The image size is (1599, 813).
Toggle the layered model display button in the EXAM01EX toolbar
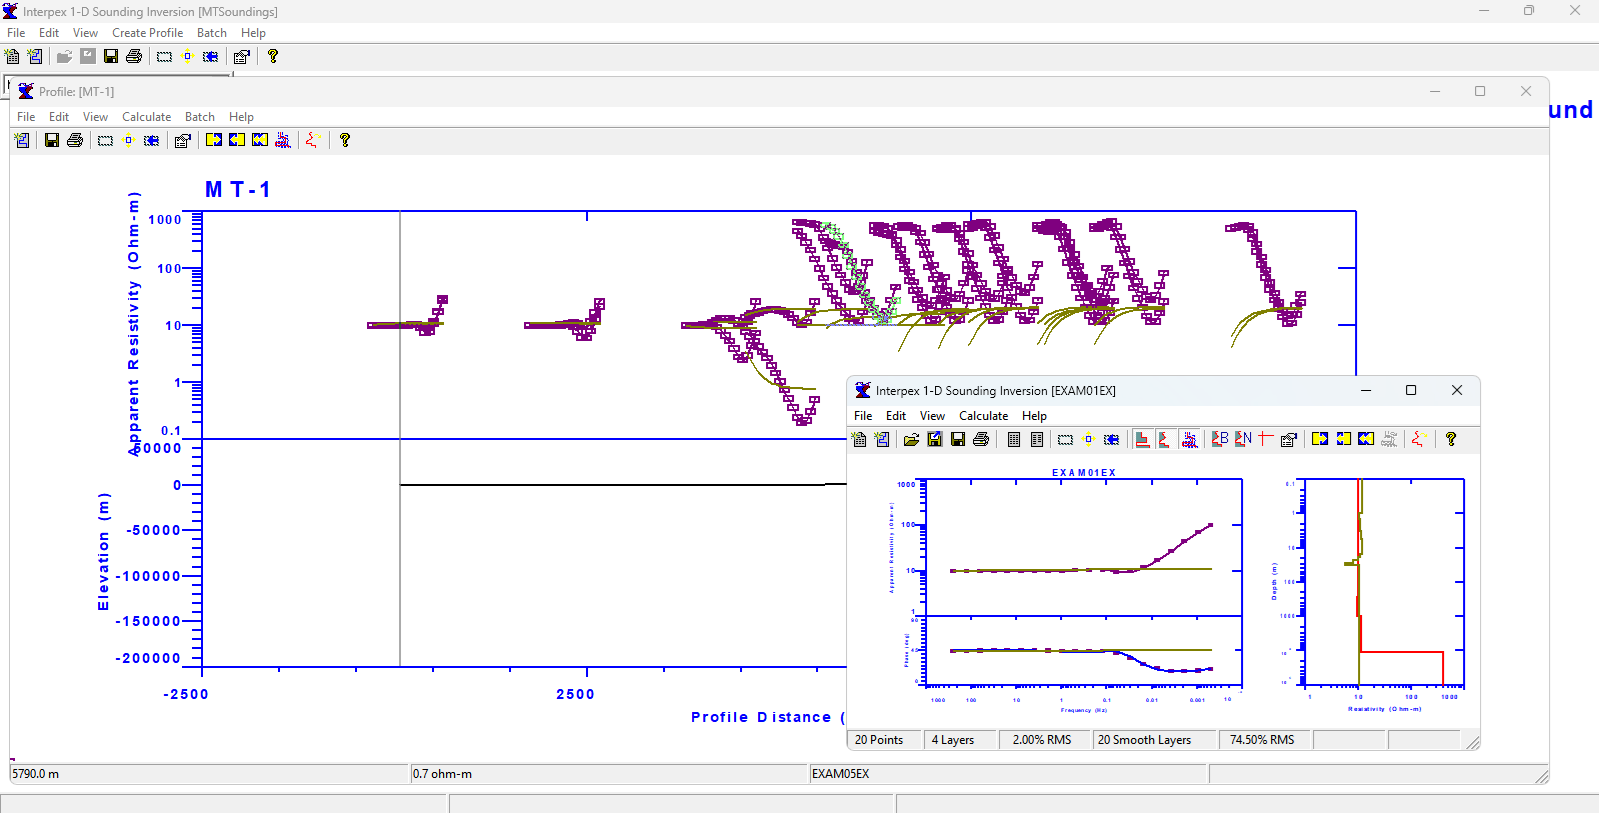point(1142,439)
